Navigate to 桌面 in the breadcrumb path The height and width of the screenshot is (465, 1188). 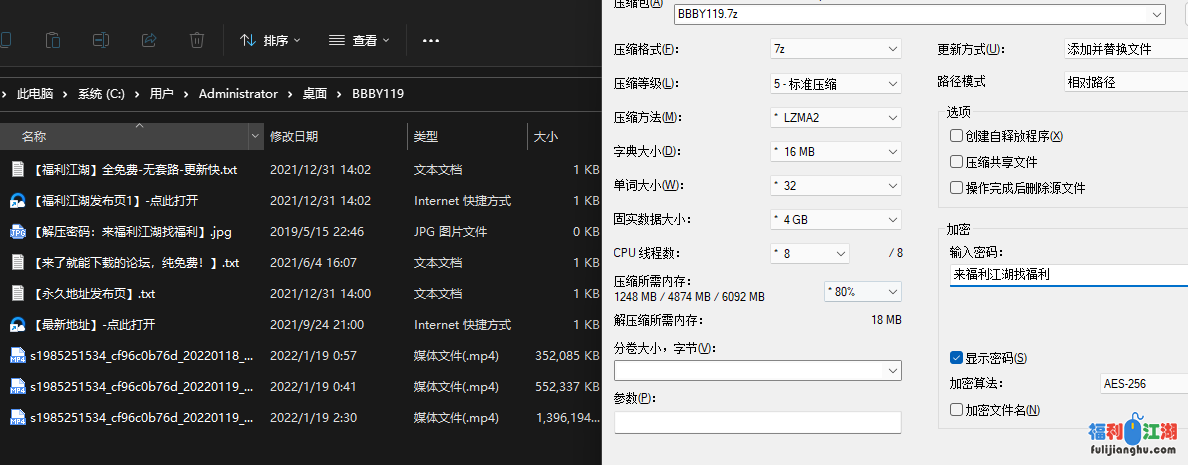coord(314,94)
